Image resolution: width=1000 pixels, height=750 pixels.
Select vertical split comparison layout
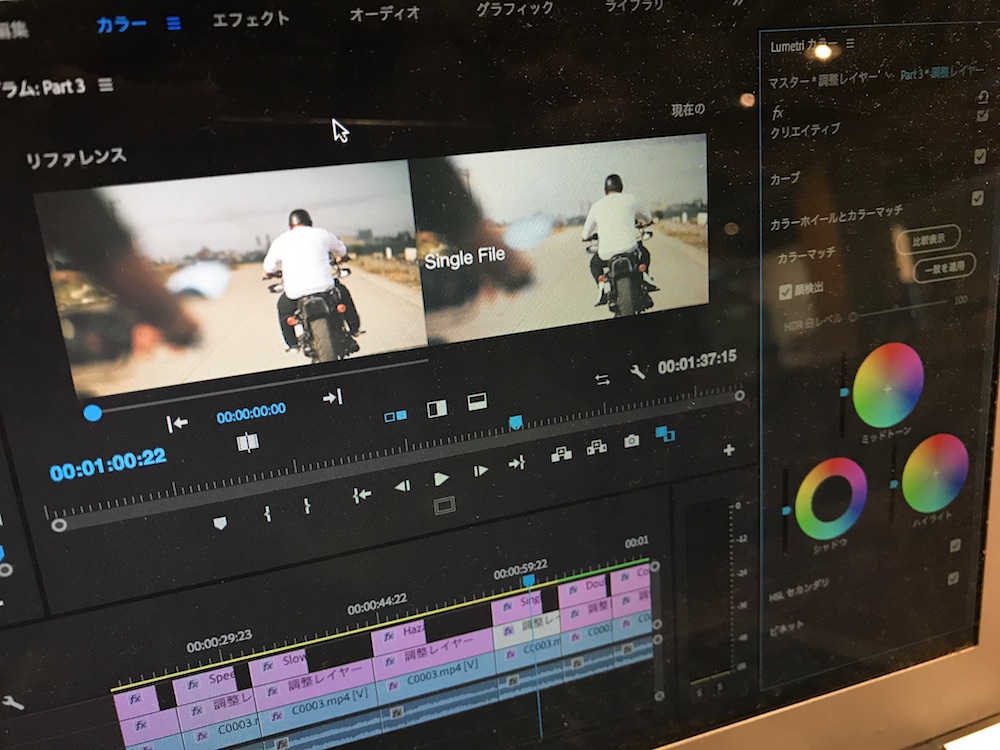437,409
